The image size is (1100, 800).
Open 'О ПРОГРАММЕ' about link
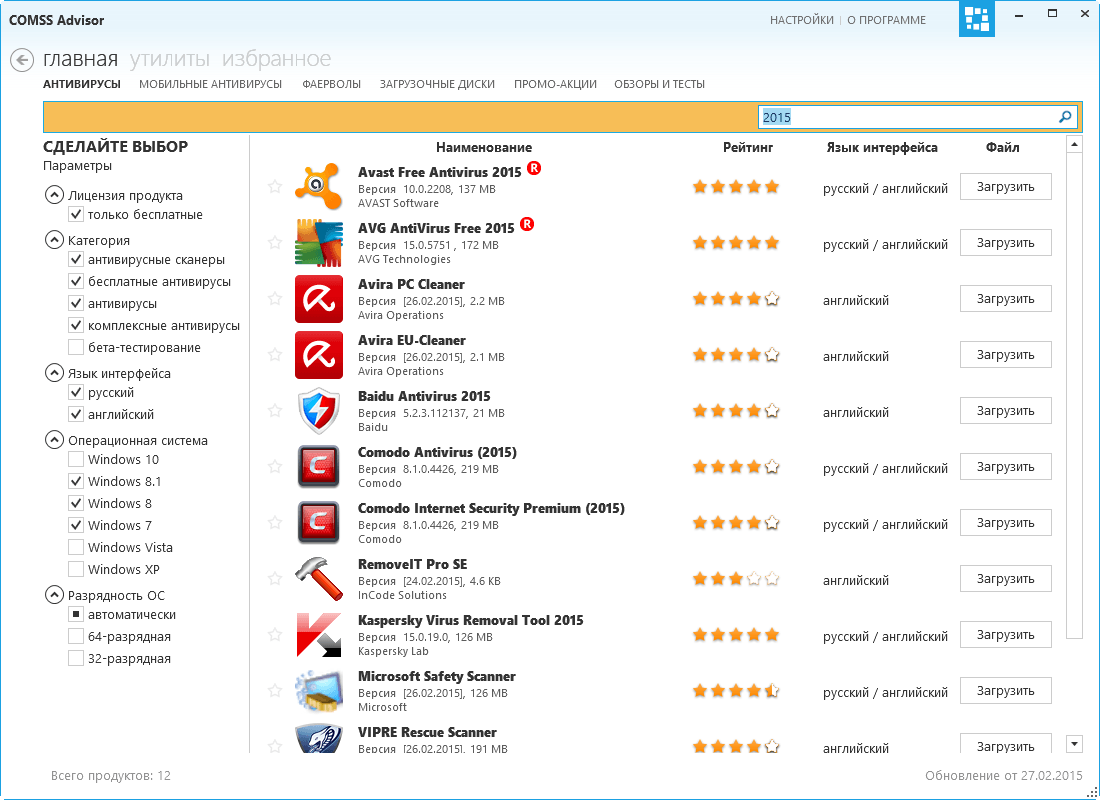pyautogui.click(x=887, y=20)
